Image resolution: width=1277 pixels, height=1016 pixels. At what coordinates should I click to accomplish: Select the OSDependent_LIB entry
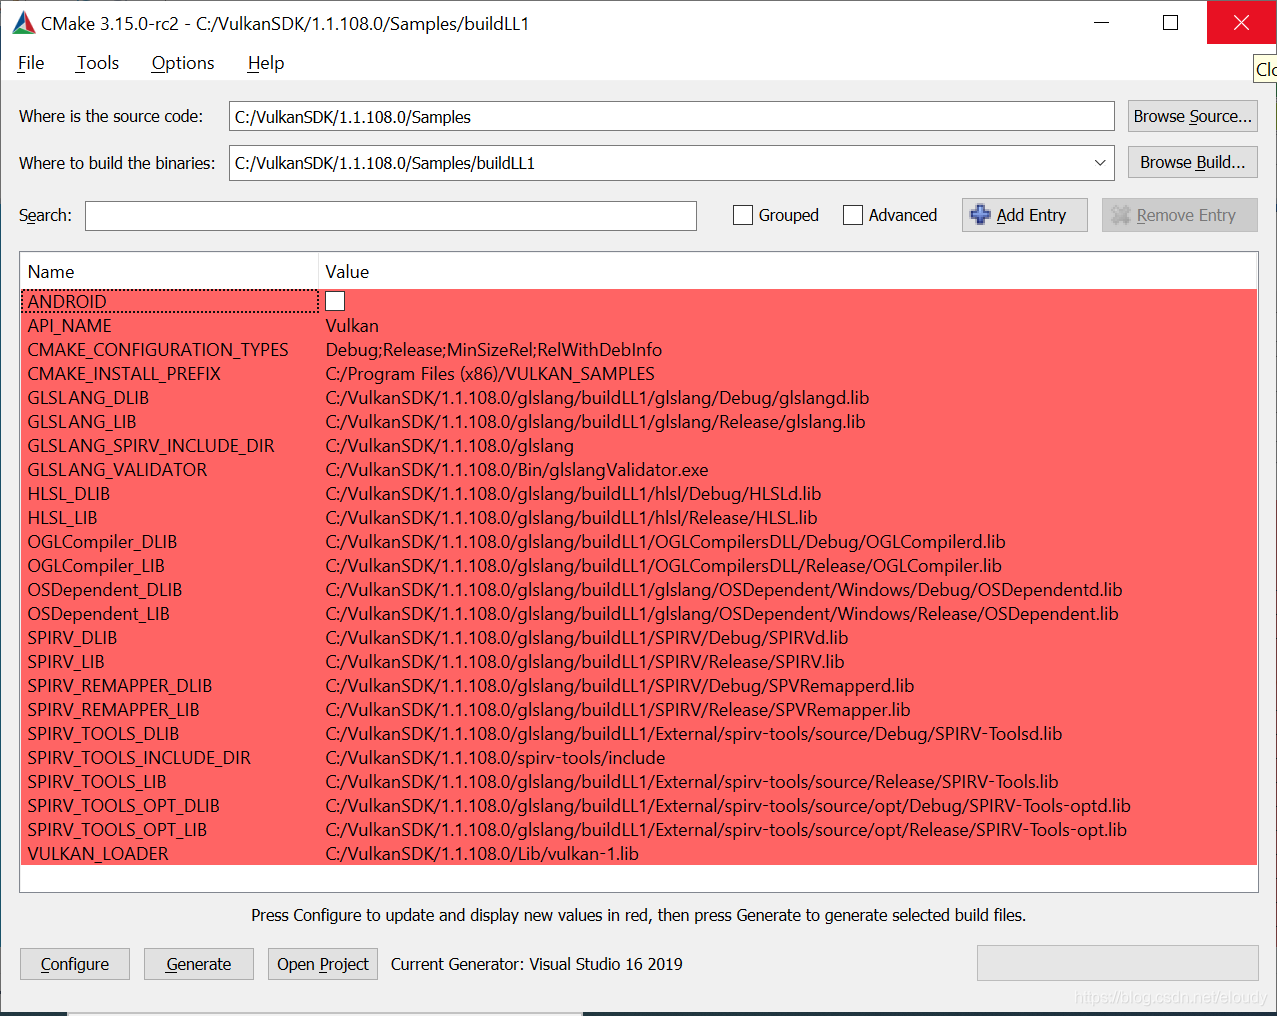[x=98, y=614]
